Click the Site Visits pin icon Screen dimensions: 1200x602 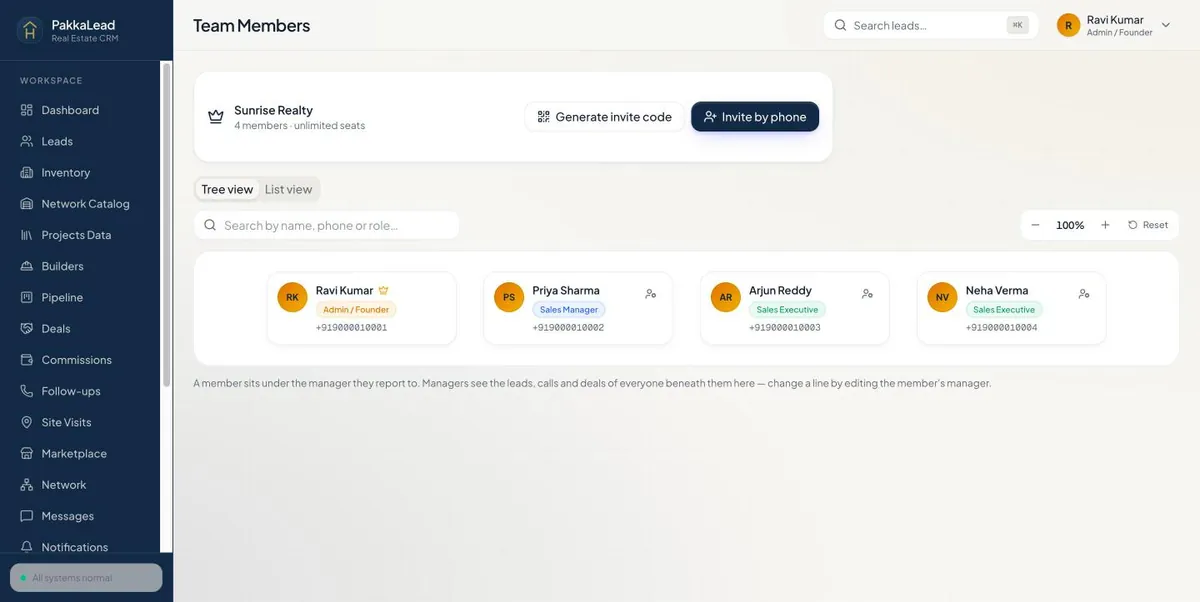(27, 422)
